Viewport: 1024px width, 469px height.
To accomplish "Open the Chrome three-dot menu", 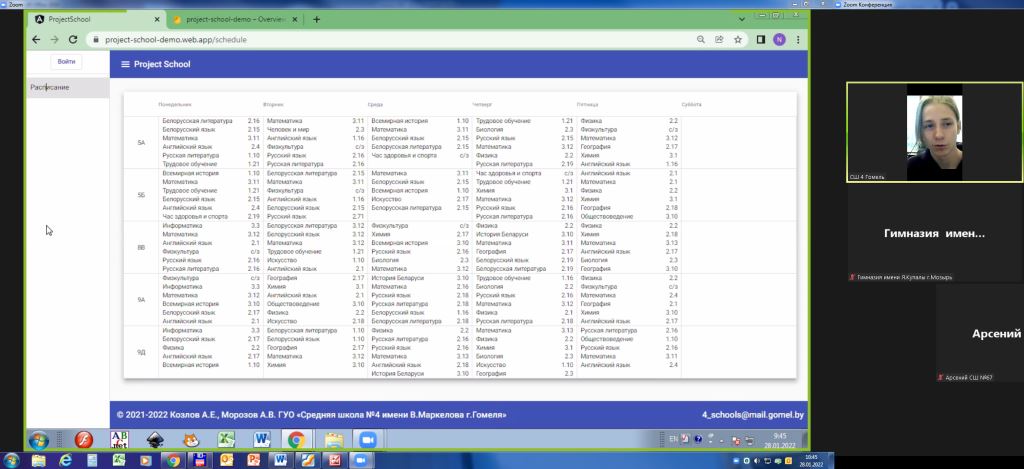I will click(797, 40).
